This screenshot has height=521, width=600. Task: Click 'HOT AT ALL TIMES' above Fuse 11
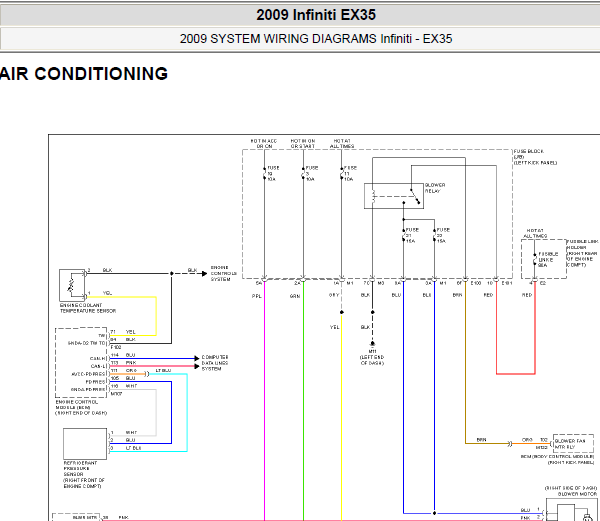pyautogui.click(x=342, y=143)
